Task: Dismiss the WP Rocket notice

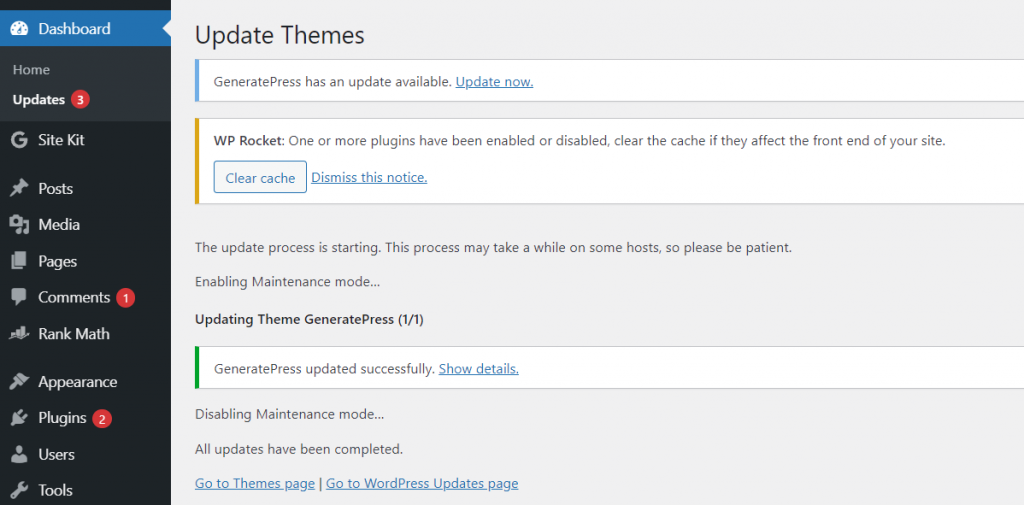Action: (x=369, y=178)
